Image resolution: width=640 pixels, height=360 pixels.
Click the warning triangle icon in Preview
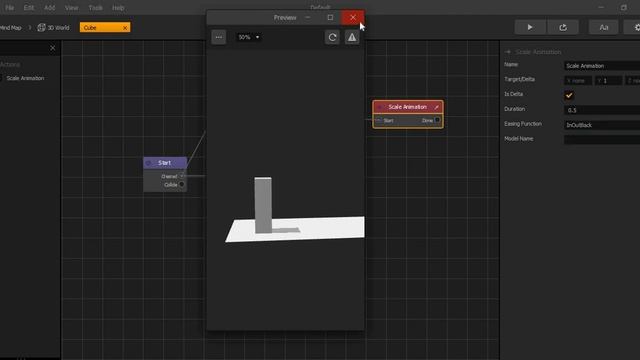pyautogui.click(x=352, y=37)
